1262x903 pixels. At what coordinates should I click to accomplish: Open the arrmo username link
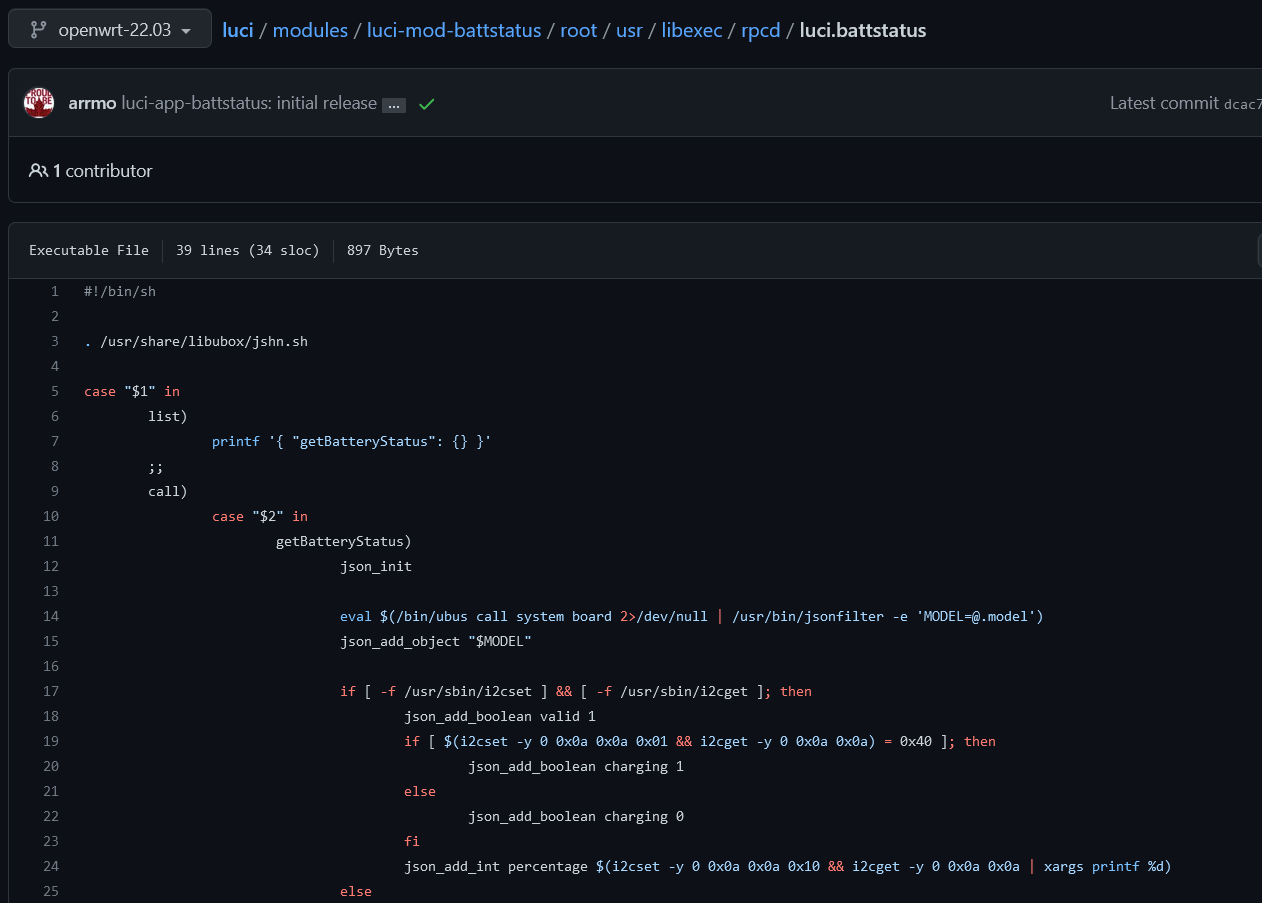(92, 103)
